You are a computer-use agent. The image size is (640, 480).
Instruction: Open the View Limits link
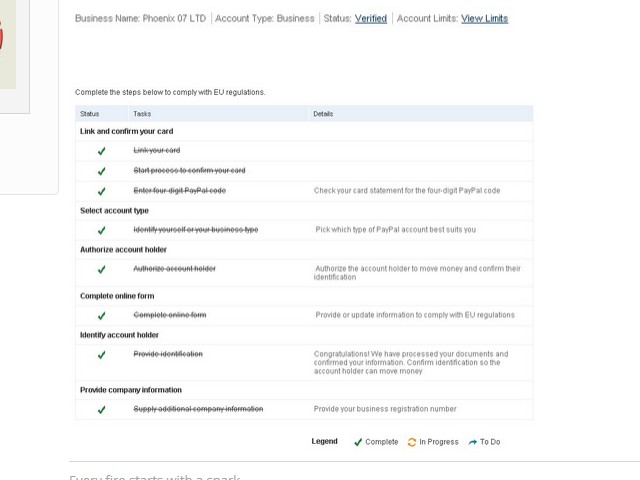(484, 19)
